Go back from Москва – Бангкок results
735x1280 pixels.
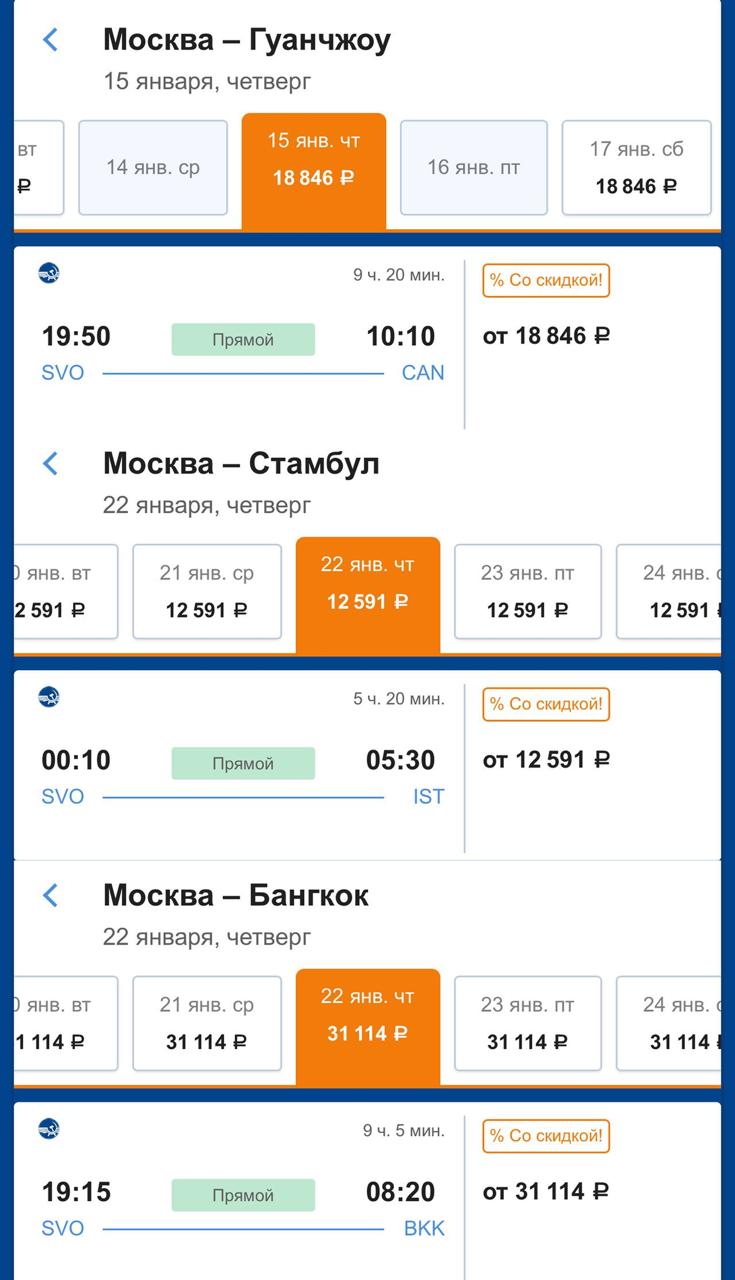click(x=51, y=895)
